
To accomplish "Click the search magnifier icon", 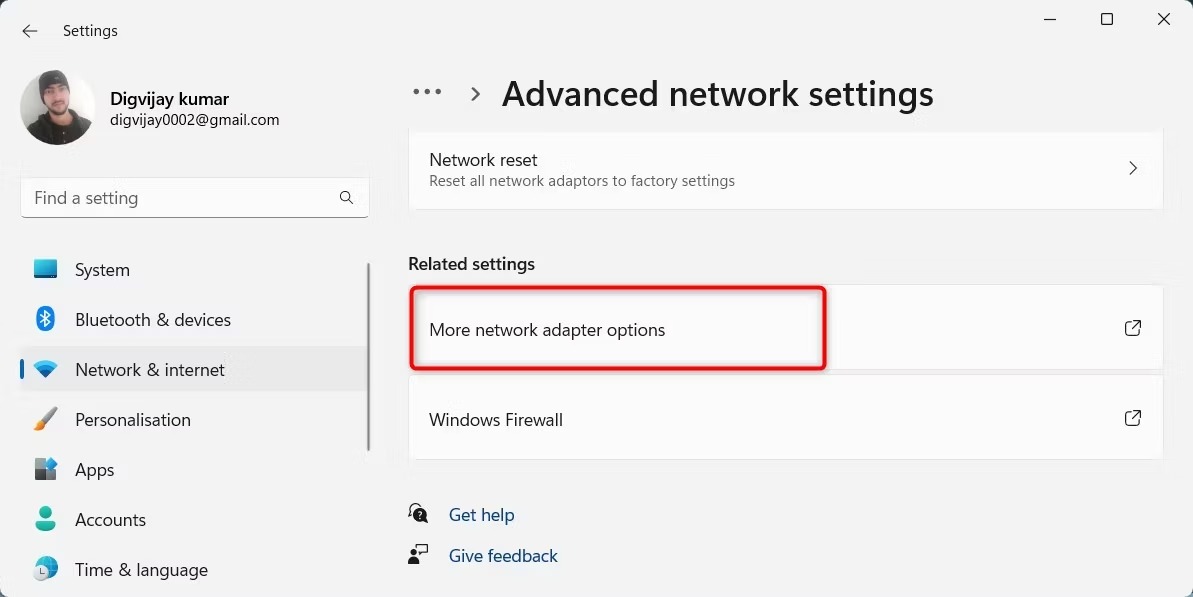I will point(346,198).
